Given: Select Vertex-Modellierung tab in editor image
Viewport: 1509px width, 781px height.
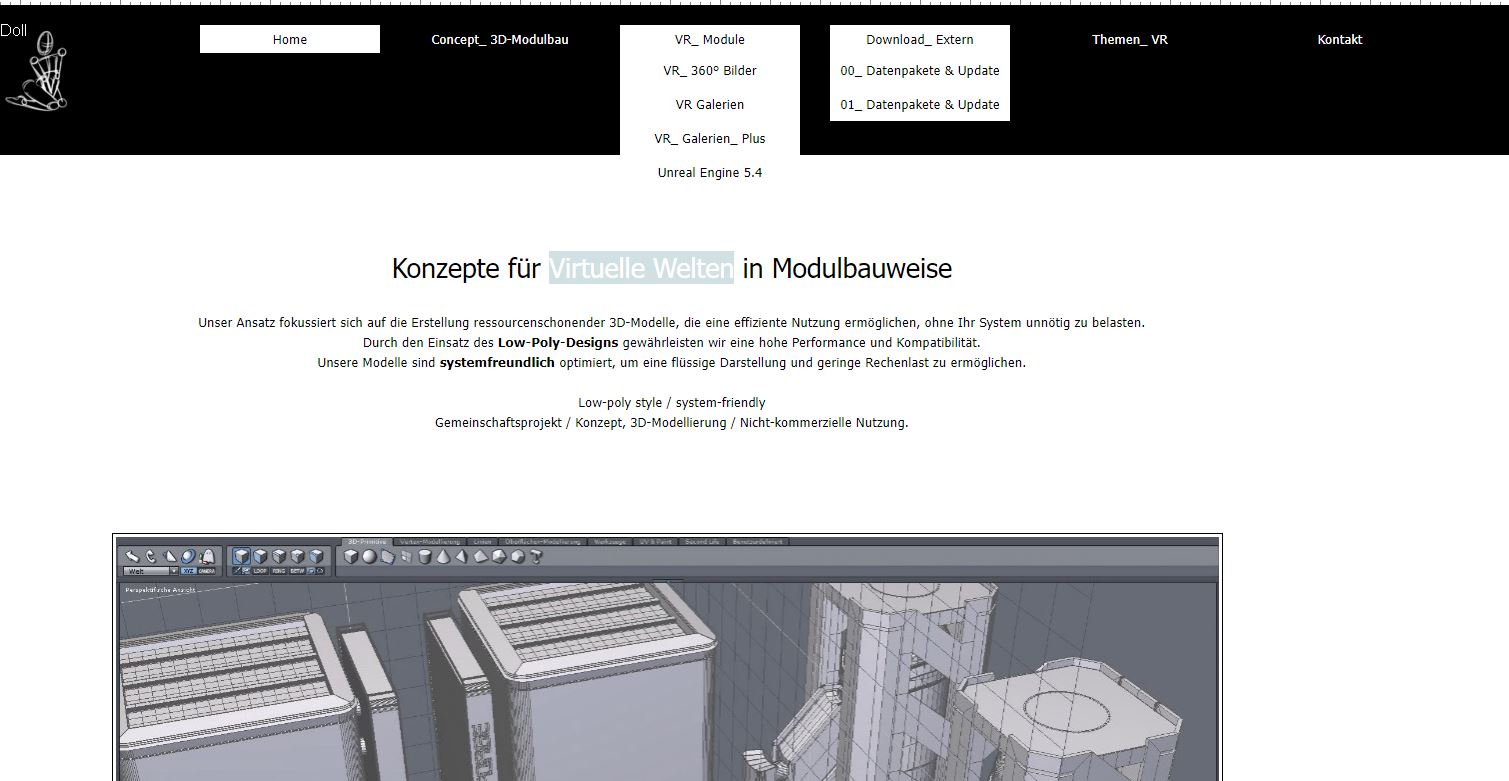Looking at the screenshot, I should click(x=430, y=542).
